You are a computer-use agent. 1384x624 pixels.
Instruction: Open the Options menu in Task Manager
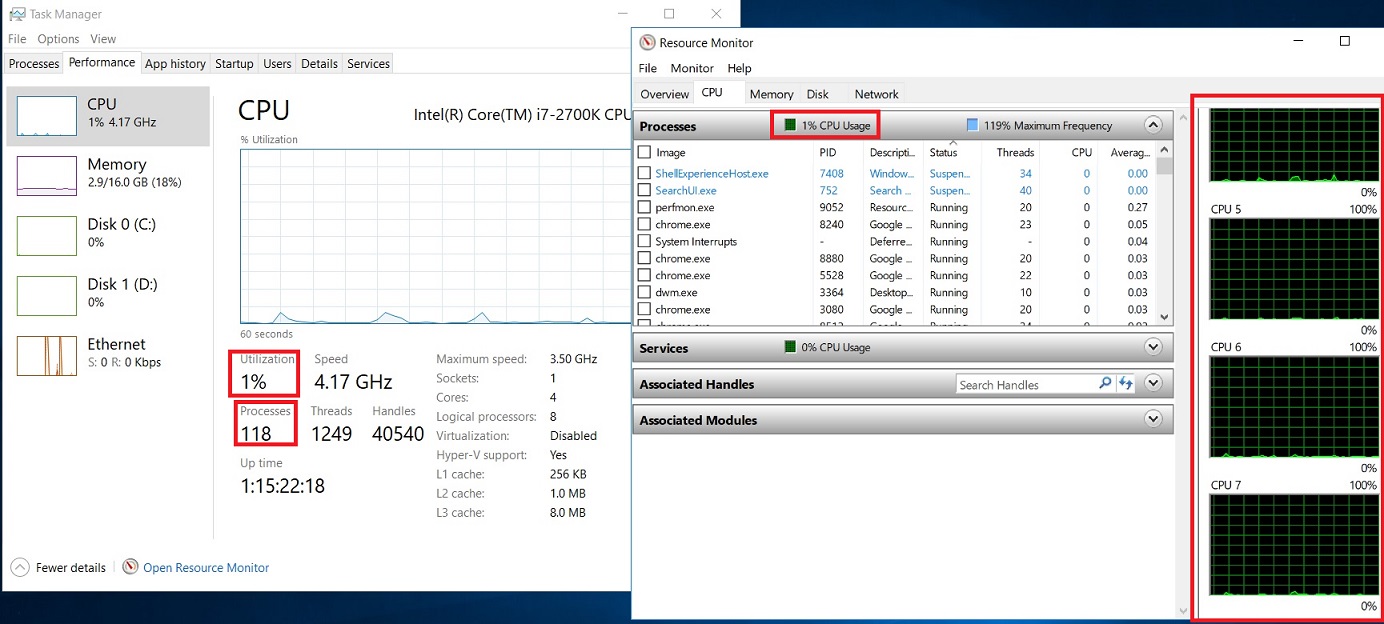[58, 39]
